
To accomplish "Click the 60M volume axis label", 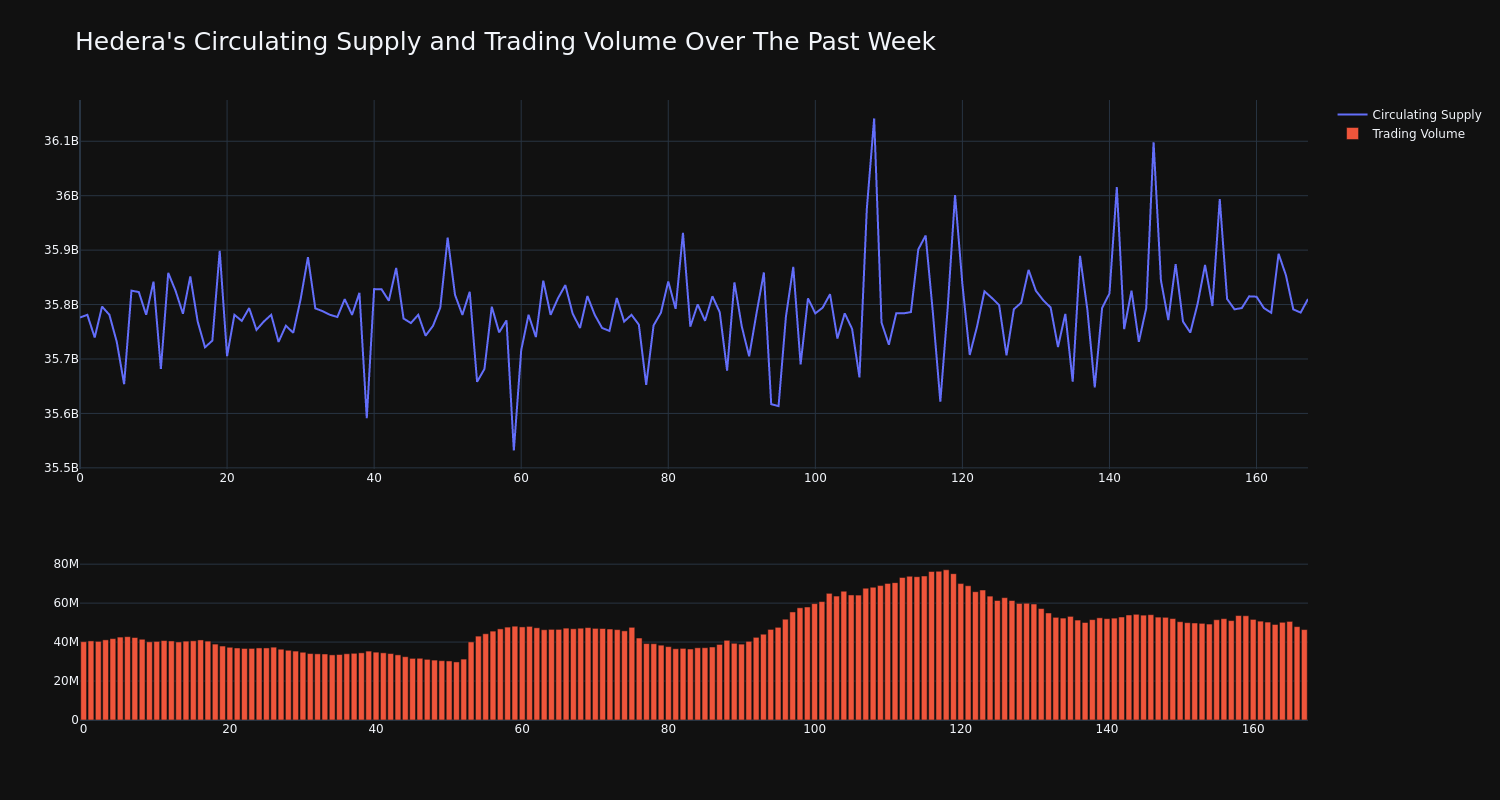I will coord(66,603).
